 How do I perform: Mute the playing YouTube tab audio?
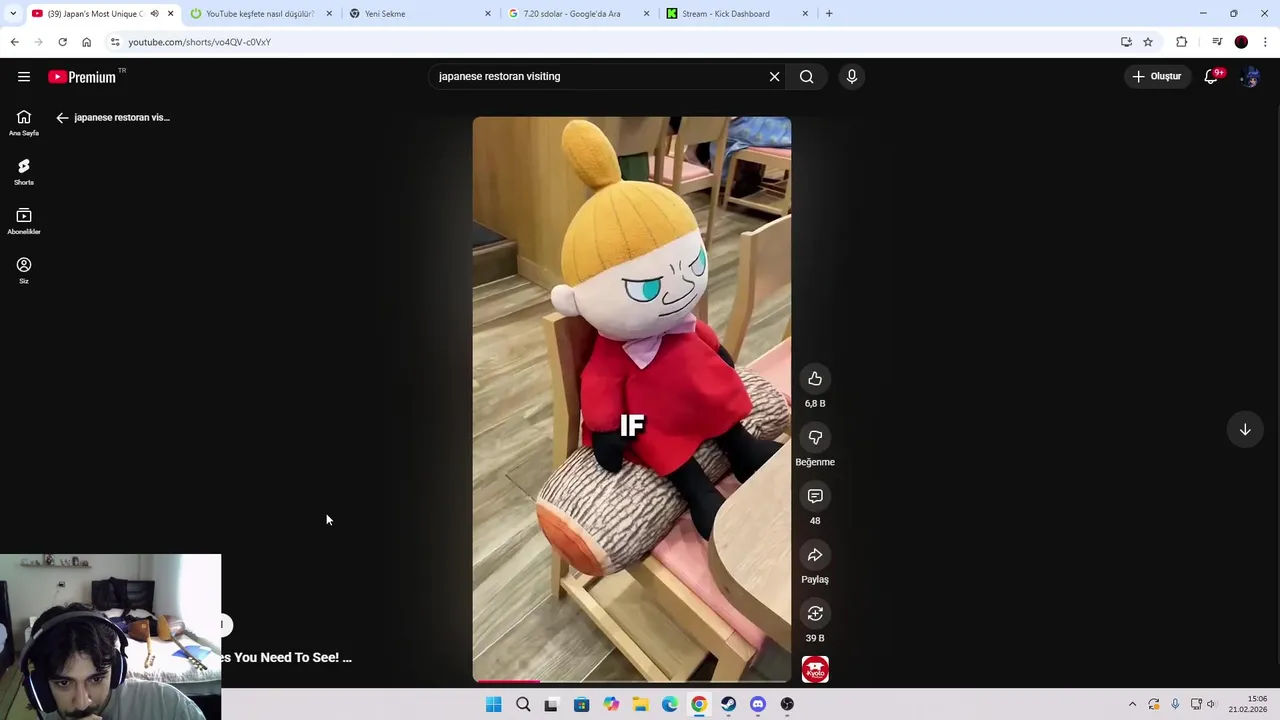pos(154,14)
